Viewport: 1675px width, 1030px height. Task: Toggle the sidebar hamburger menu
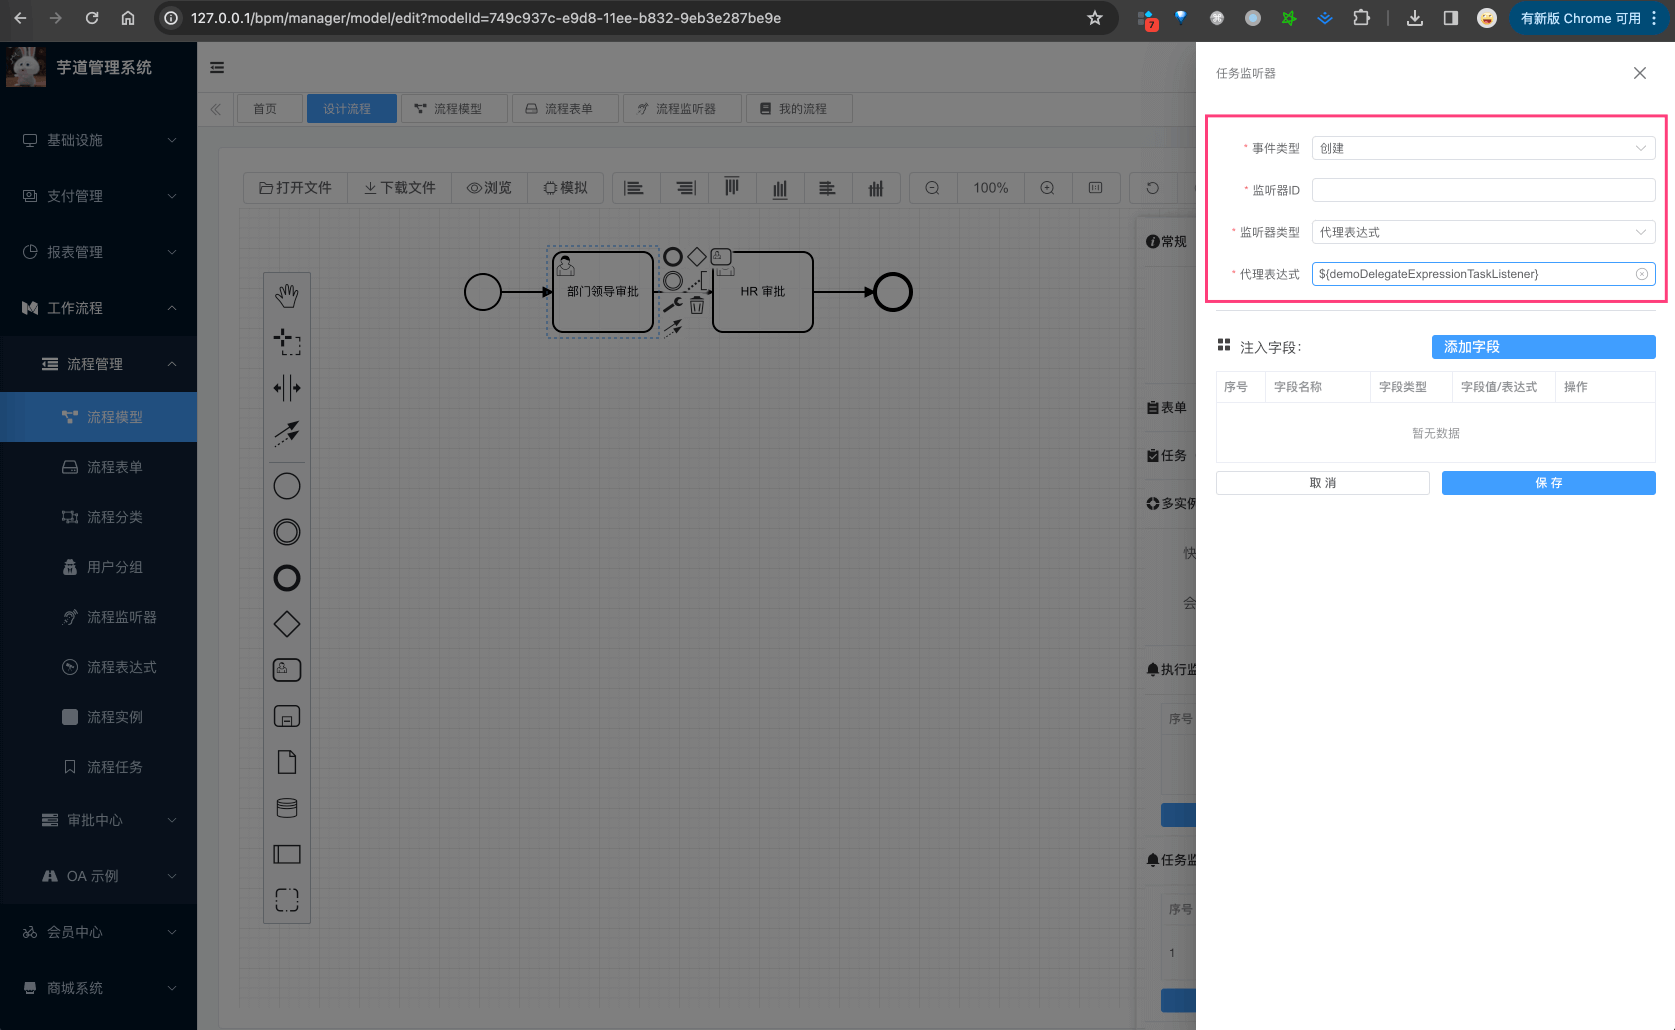217,68
